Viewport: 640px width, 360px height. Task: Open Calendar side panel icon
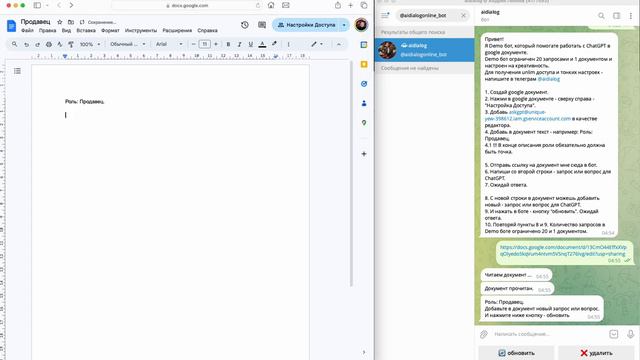pos(364,44)
